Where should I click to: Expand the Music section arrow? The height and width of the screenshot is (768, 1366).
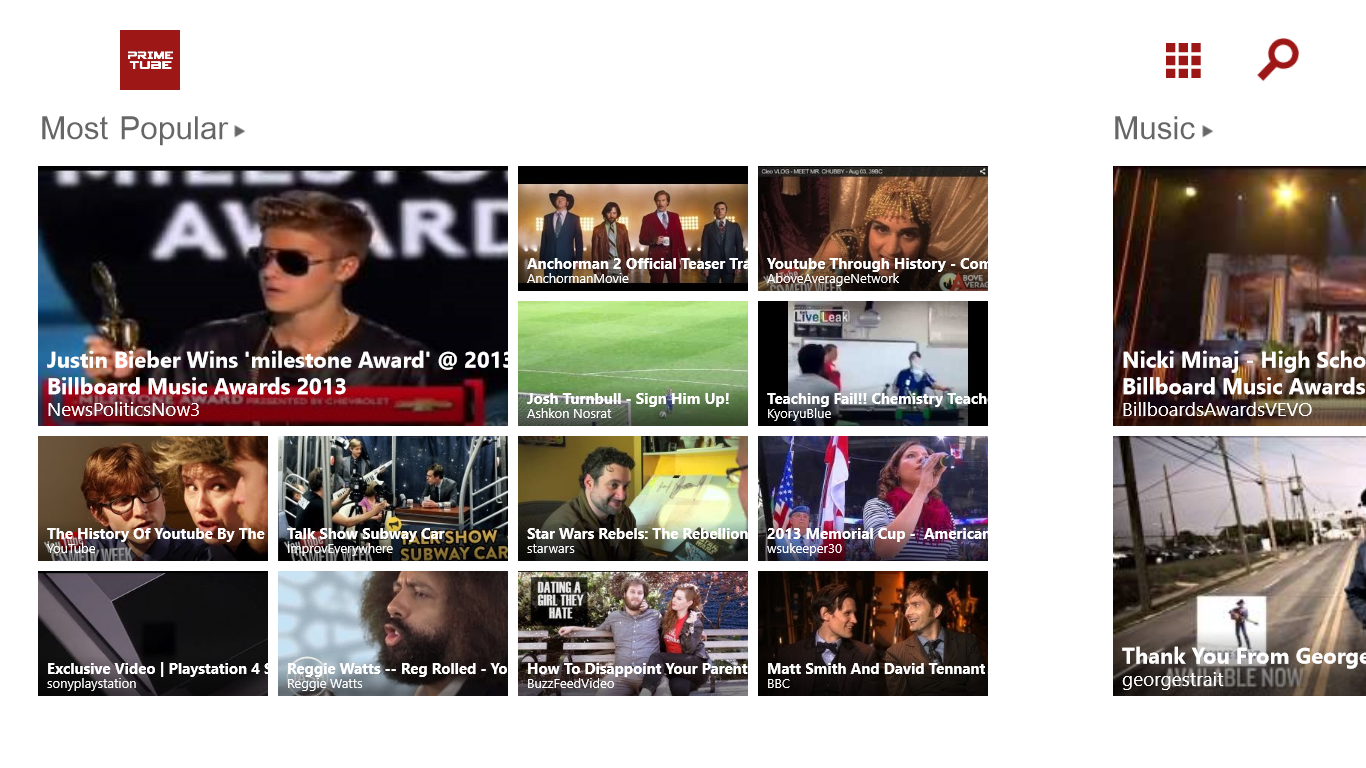1208,130
